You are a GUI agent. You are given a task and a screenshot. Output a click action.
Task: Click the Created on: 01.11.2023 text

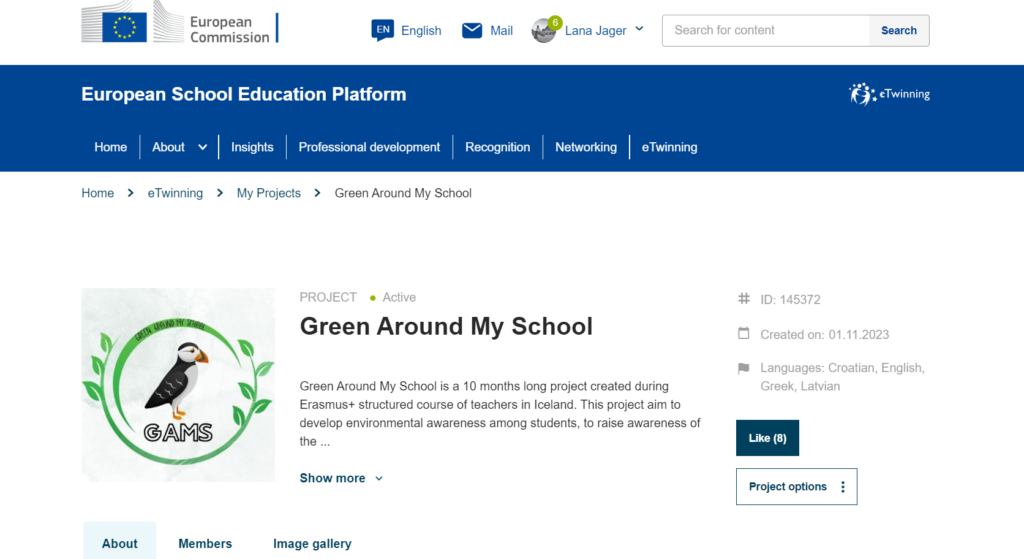[825, 334]
